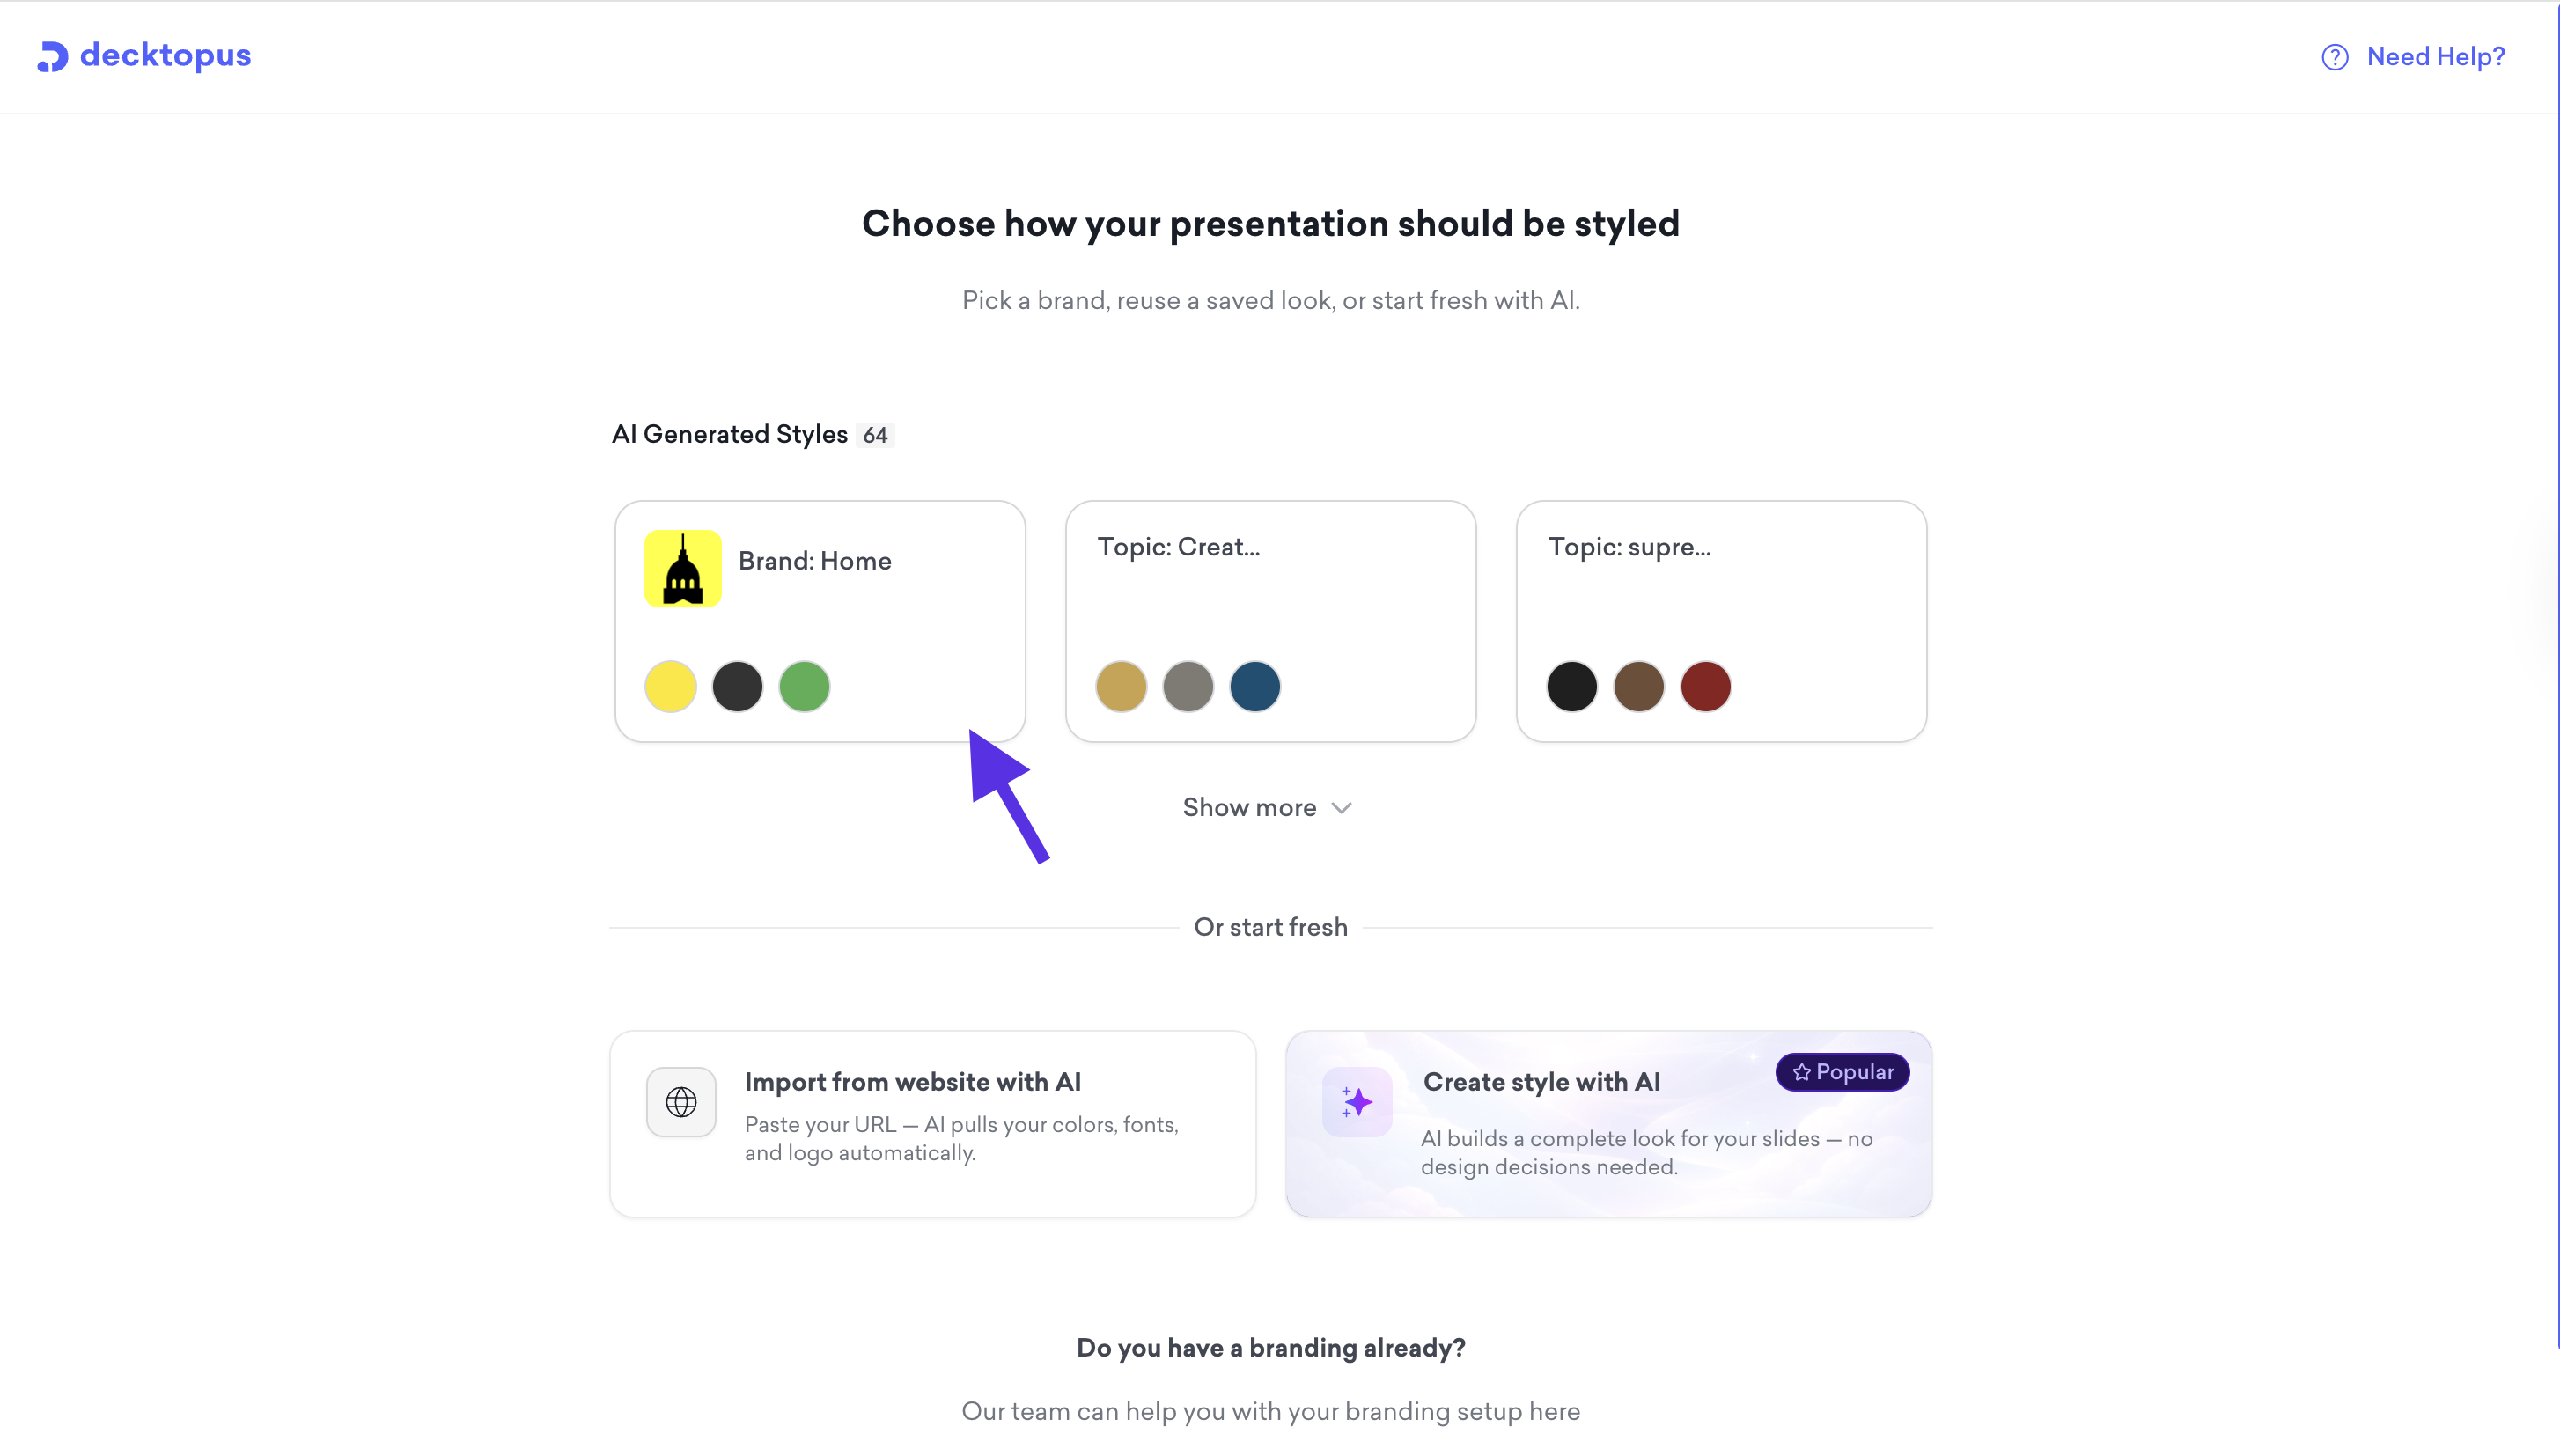Click the navy blue color swatch
The image size is (2560, 1456).
1255,687
